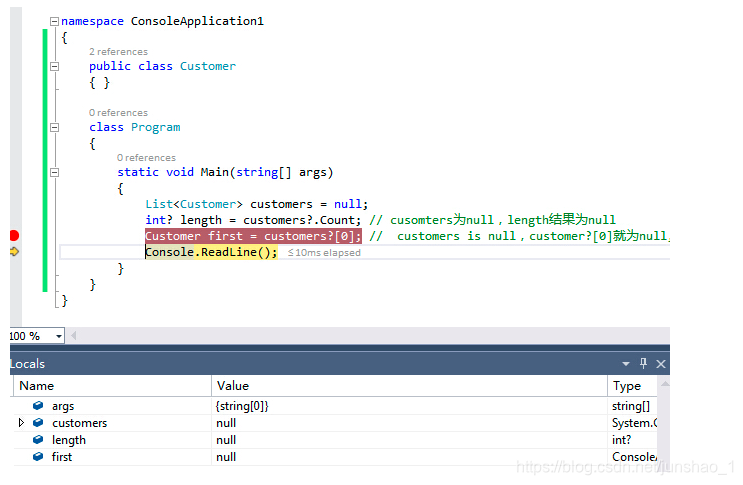Collapse the Main method block

[x=54, y=172]
